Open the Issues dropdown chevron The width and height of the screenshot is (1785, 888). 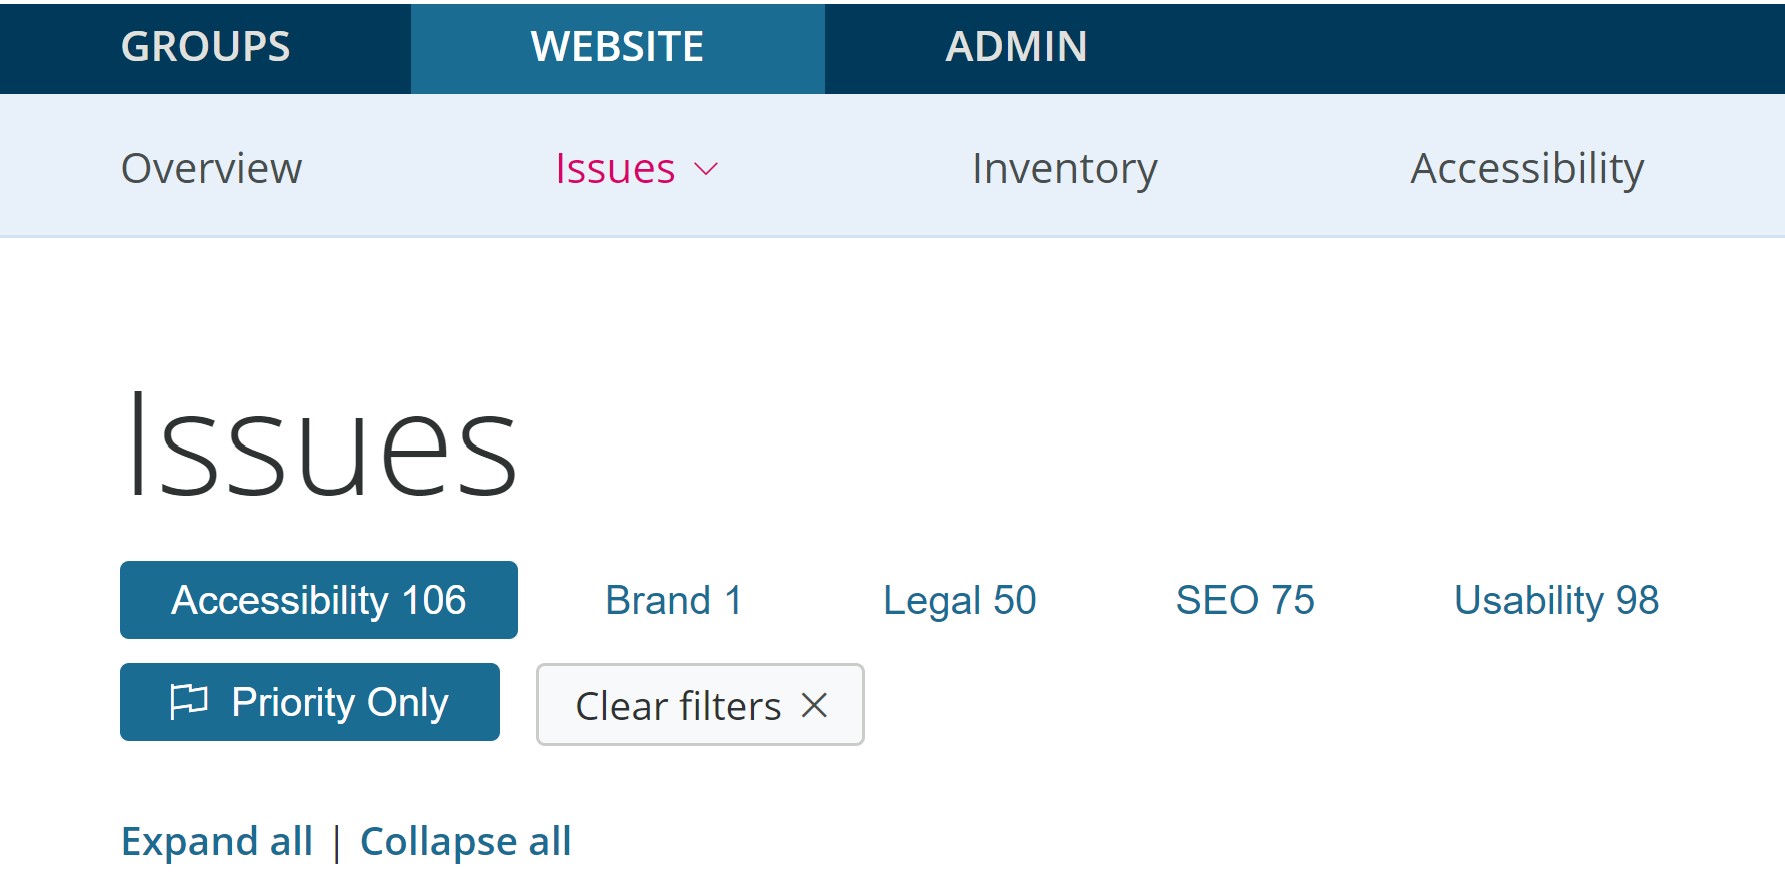point(706,169)
